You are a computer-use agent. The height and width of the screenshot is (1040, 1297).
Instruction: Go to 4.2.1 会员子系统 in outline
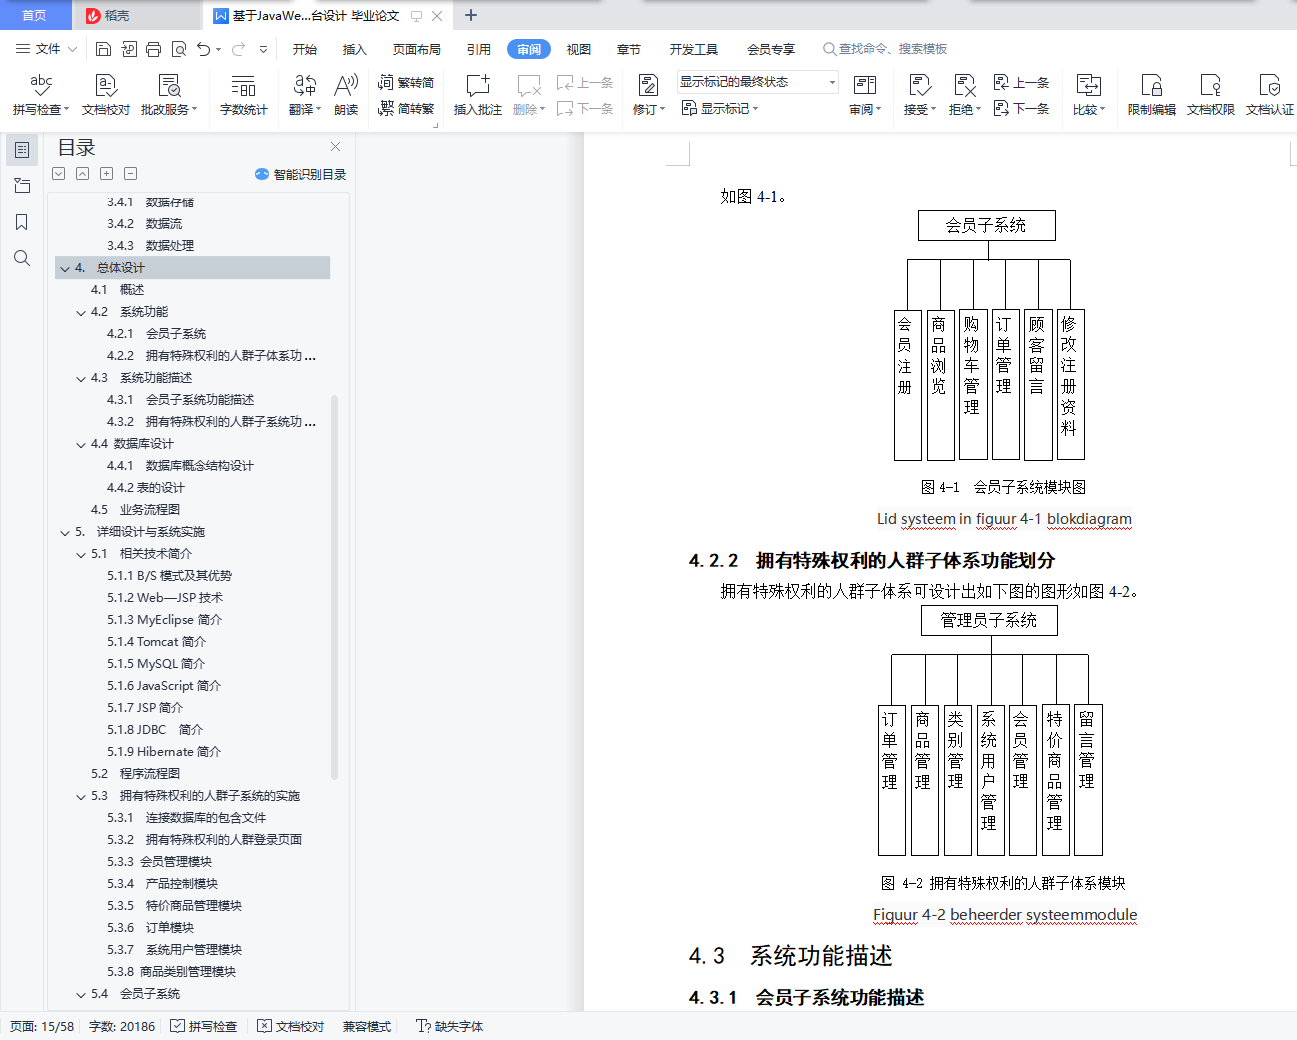coord(156,334)
